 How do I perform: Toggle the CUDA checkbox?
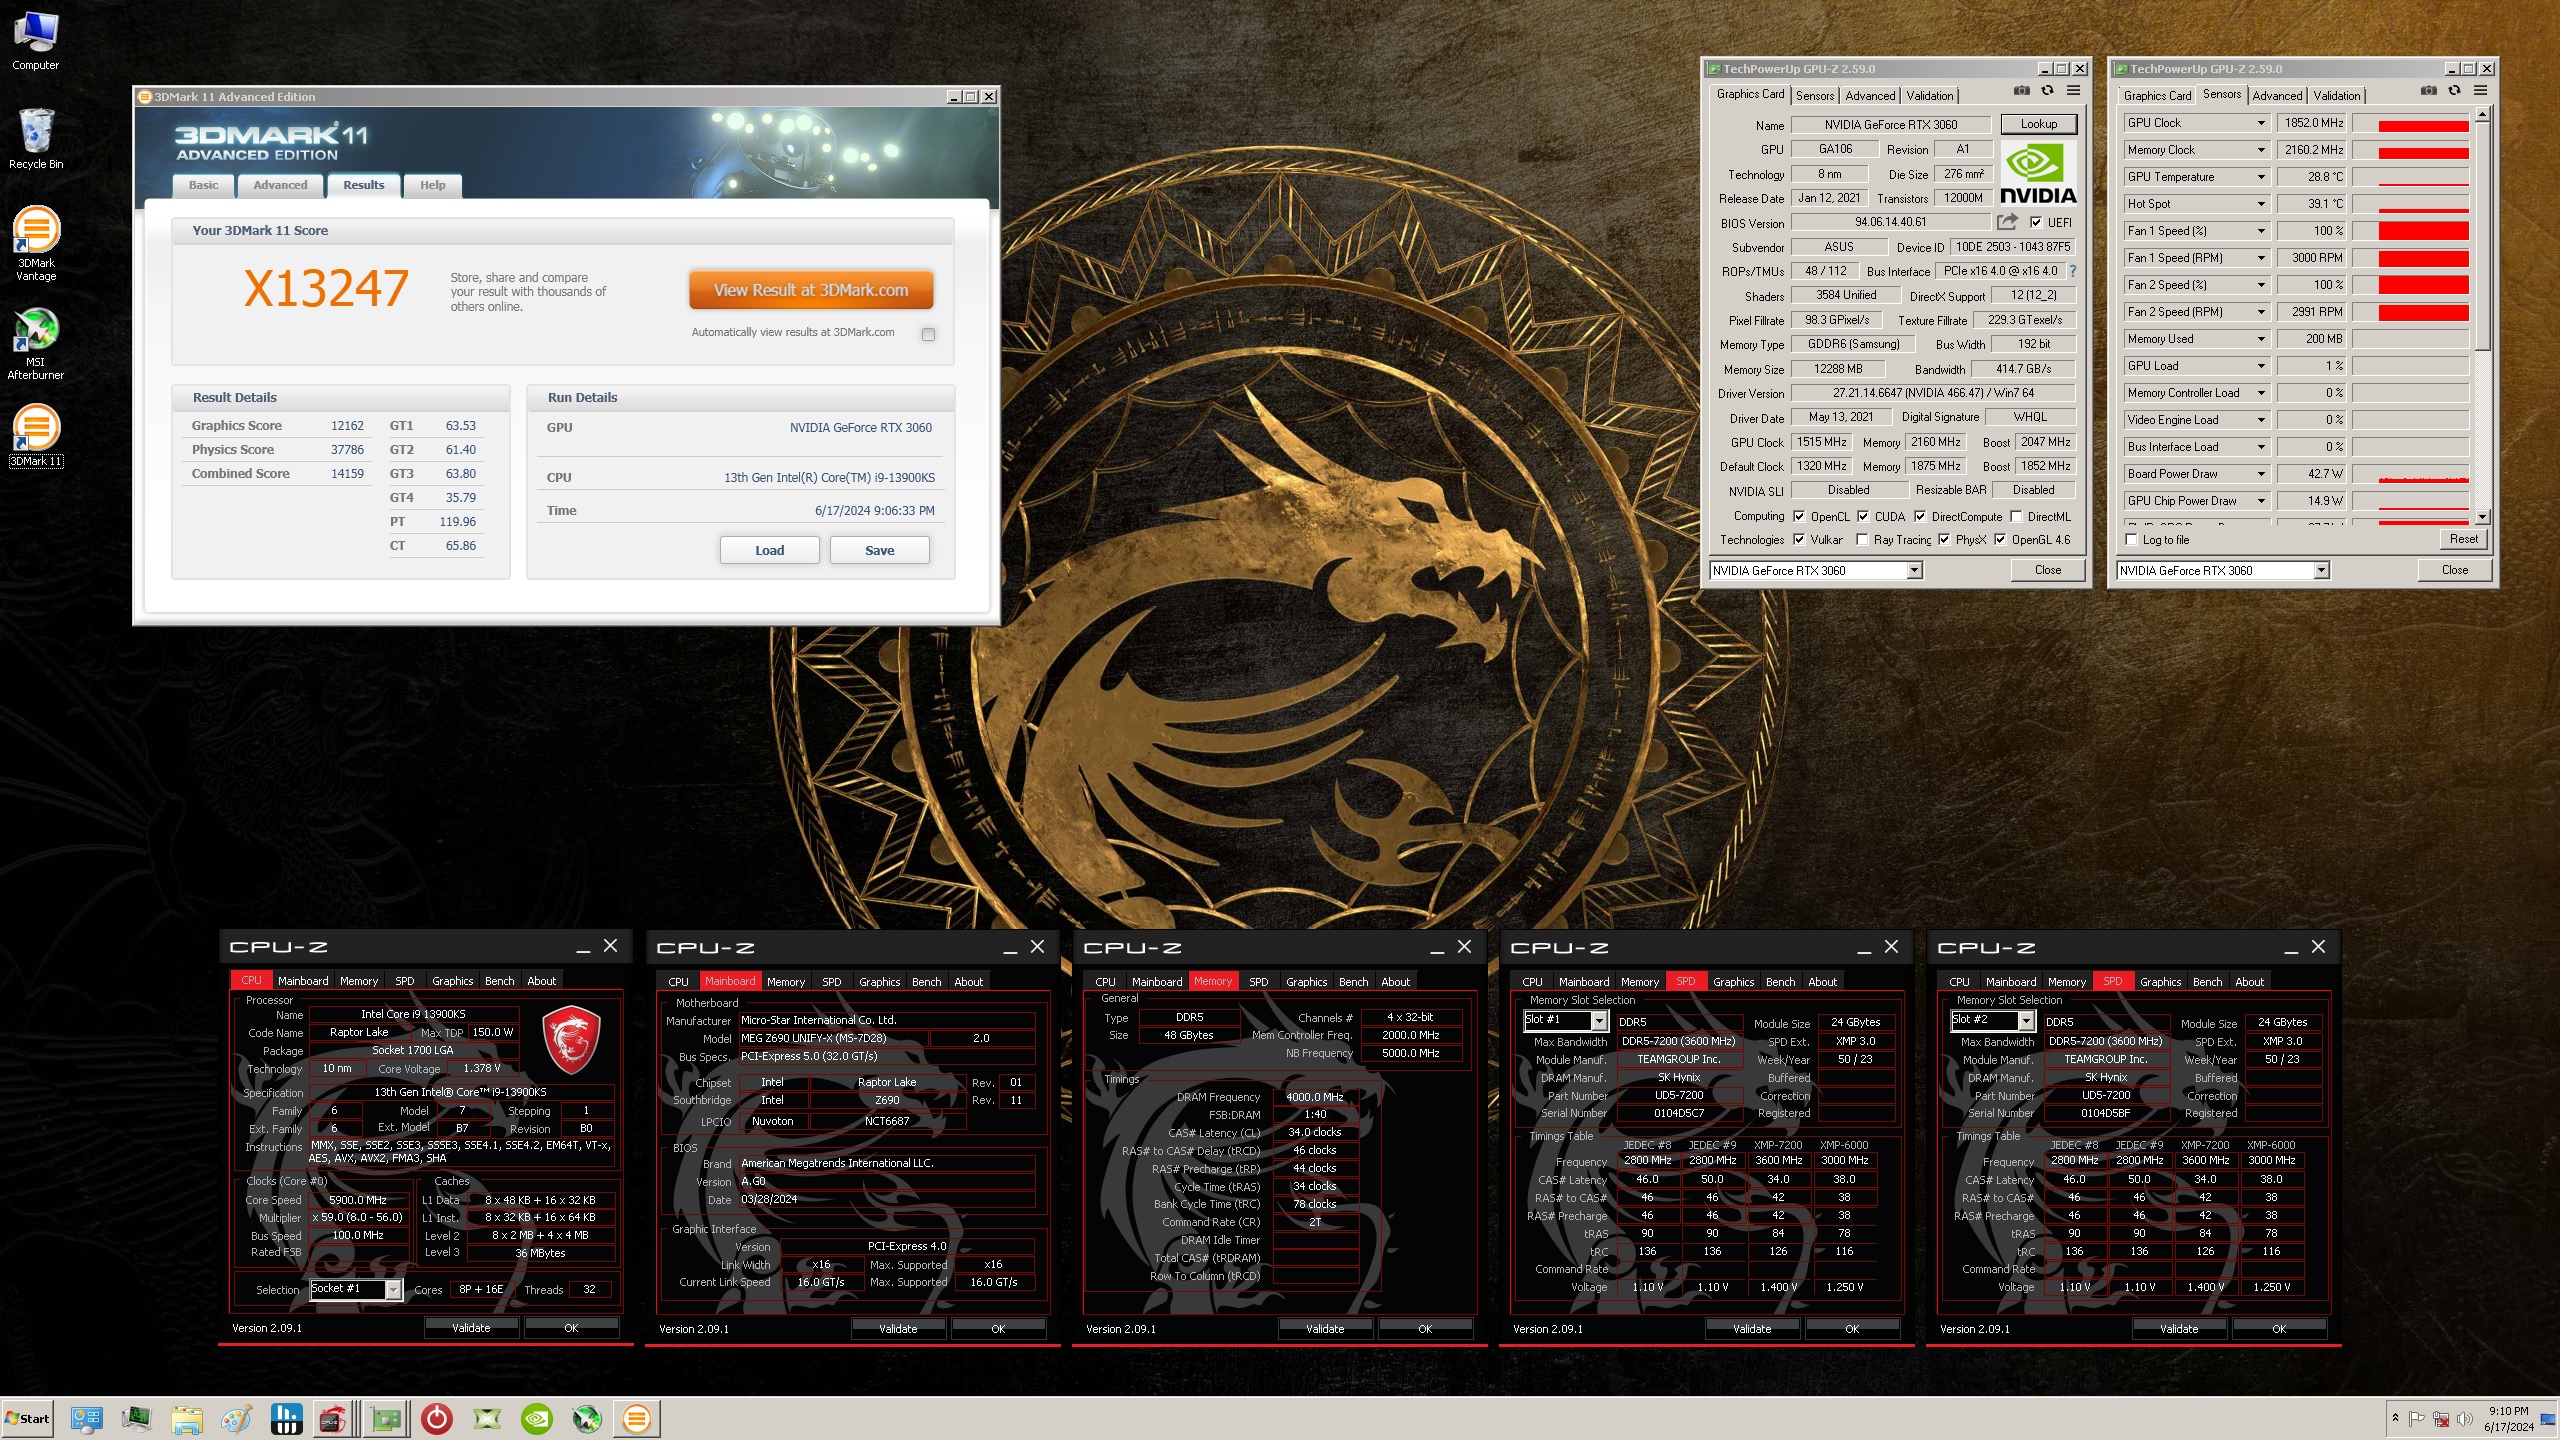pos(1863,517)
